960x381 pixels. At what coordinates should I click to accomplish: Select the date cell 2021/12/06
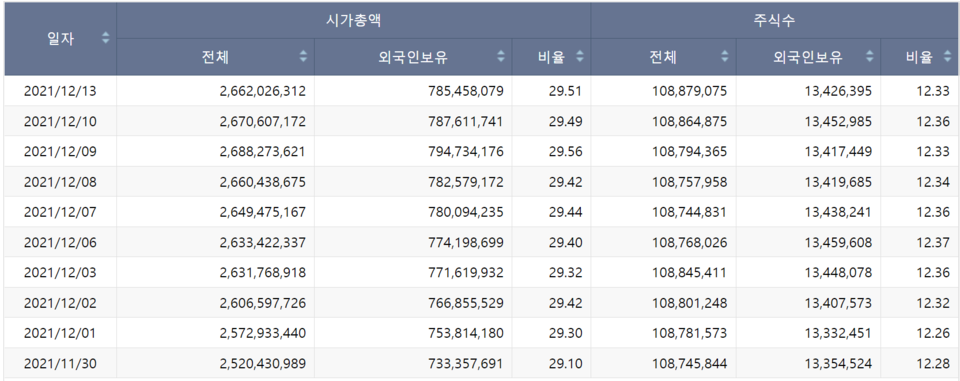(x=60, y=243)
